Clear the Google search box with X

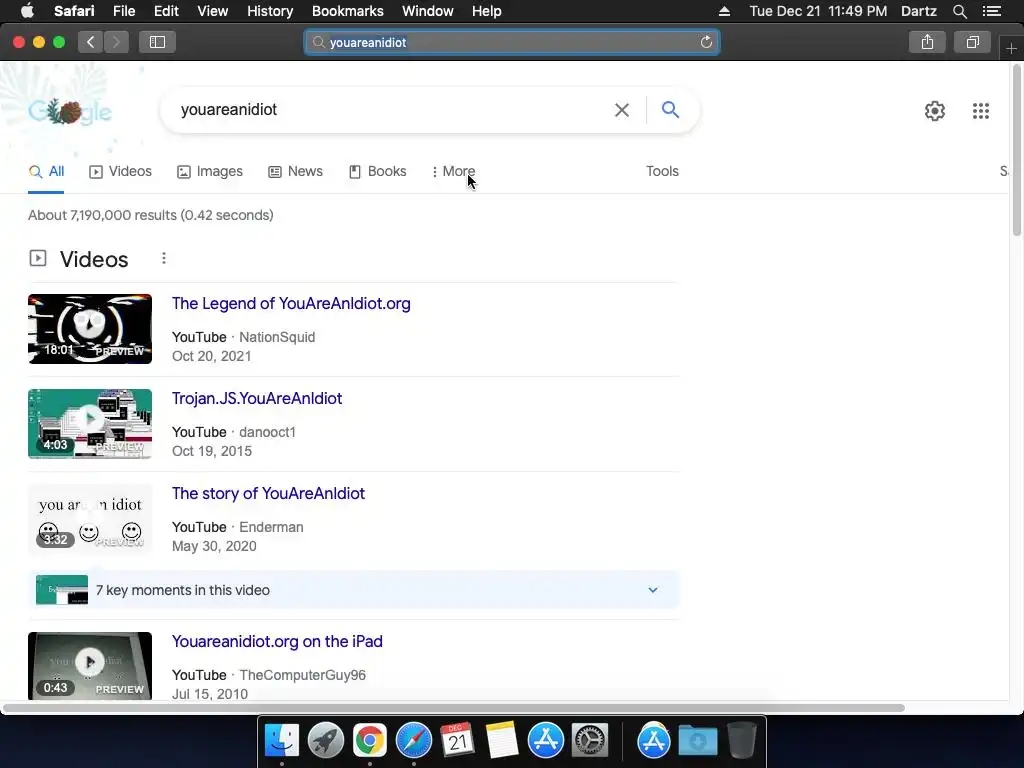622,110
